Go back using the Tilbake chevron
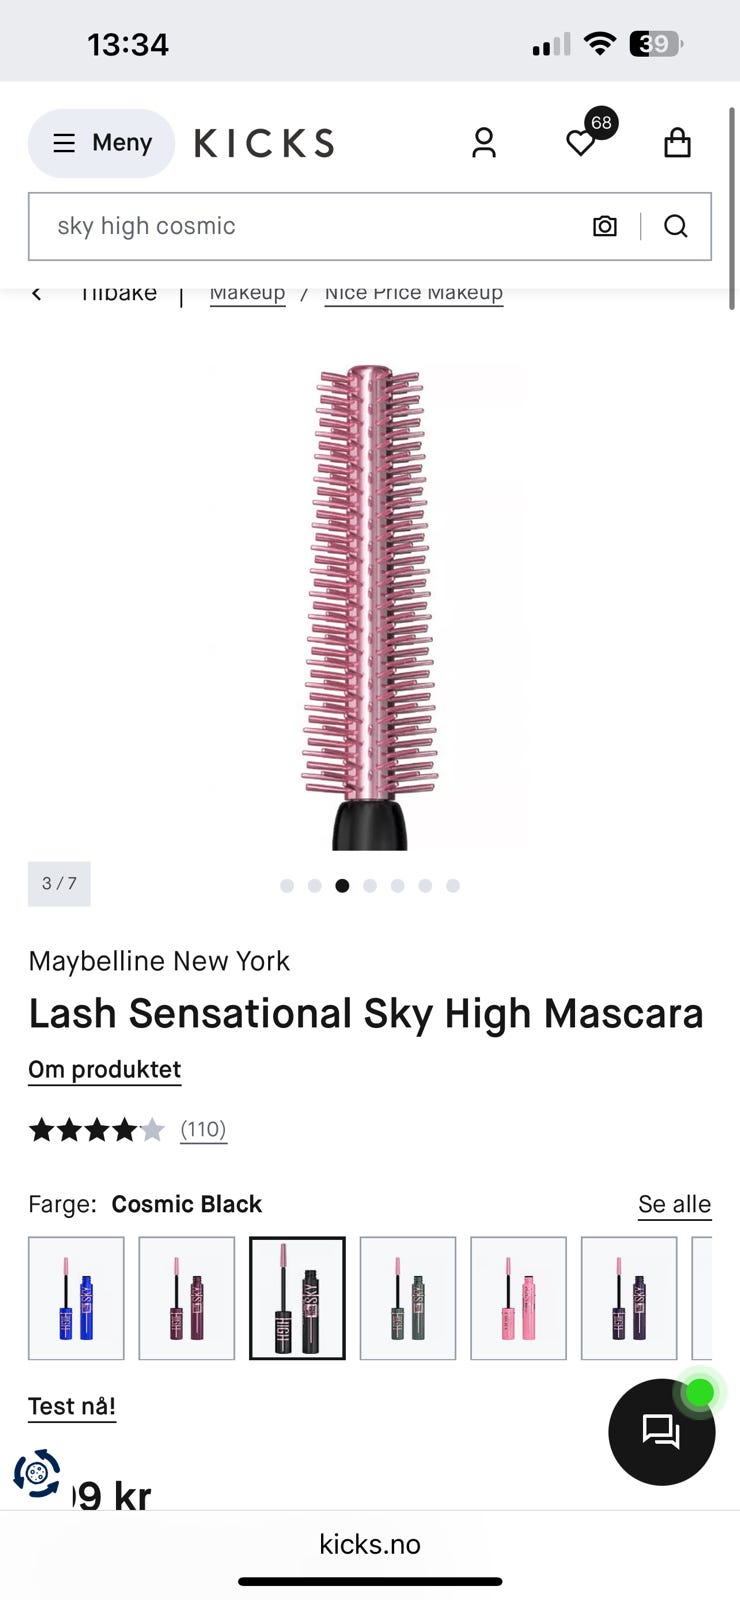Viewport: 740px width, 1600px height. click(x=36, y=293)
